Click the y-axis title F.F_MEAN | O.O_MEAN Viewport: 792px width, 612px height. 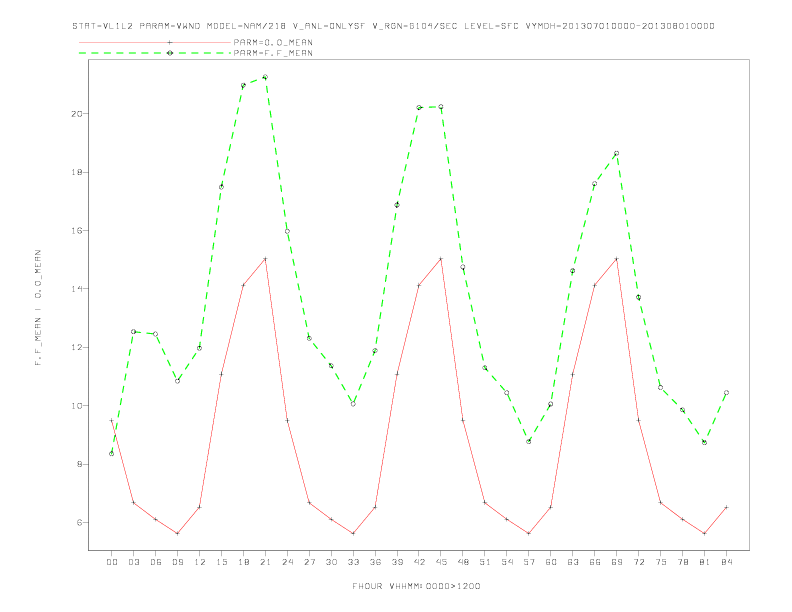[x=38, y=308]
